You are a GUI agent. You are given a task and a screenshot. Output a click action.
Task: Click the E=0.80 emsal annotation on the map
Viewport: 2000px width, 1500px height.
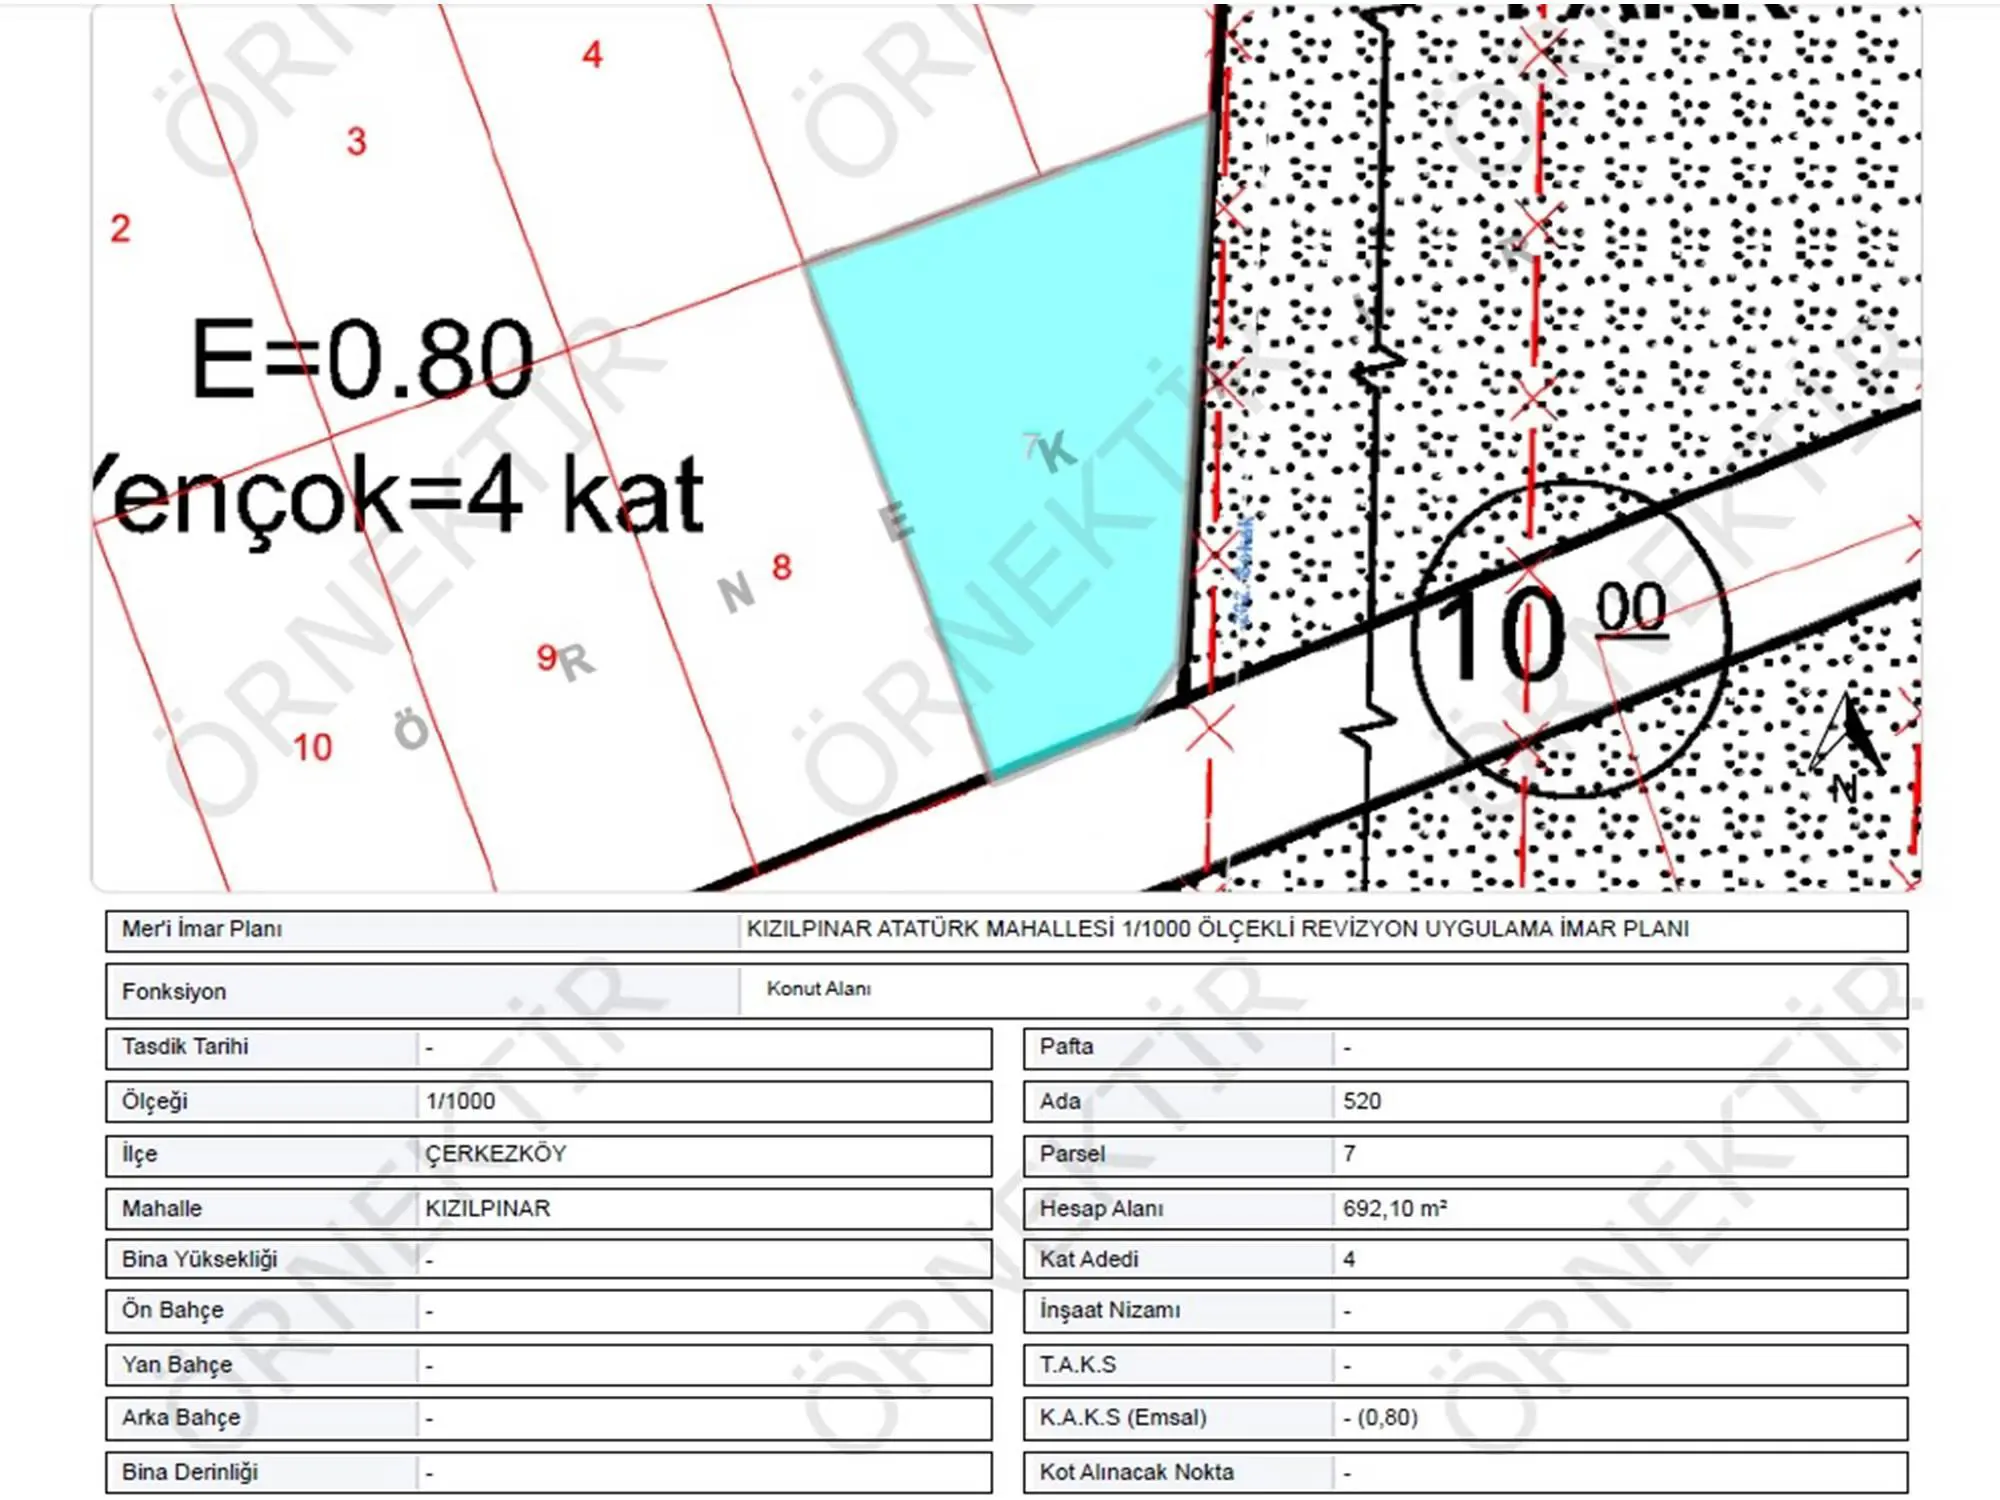point(362,358)
